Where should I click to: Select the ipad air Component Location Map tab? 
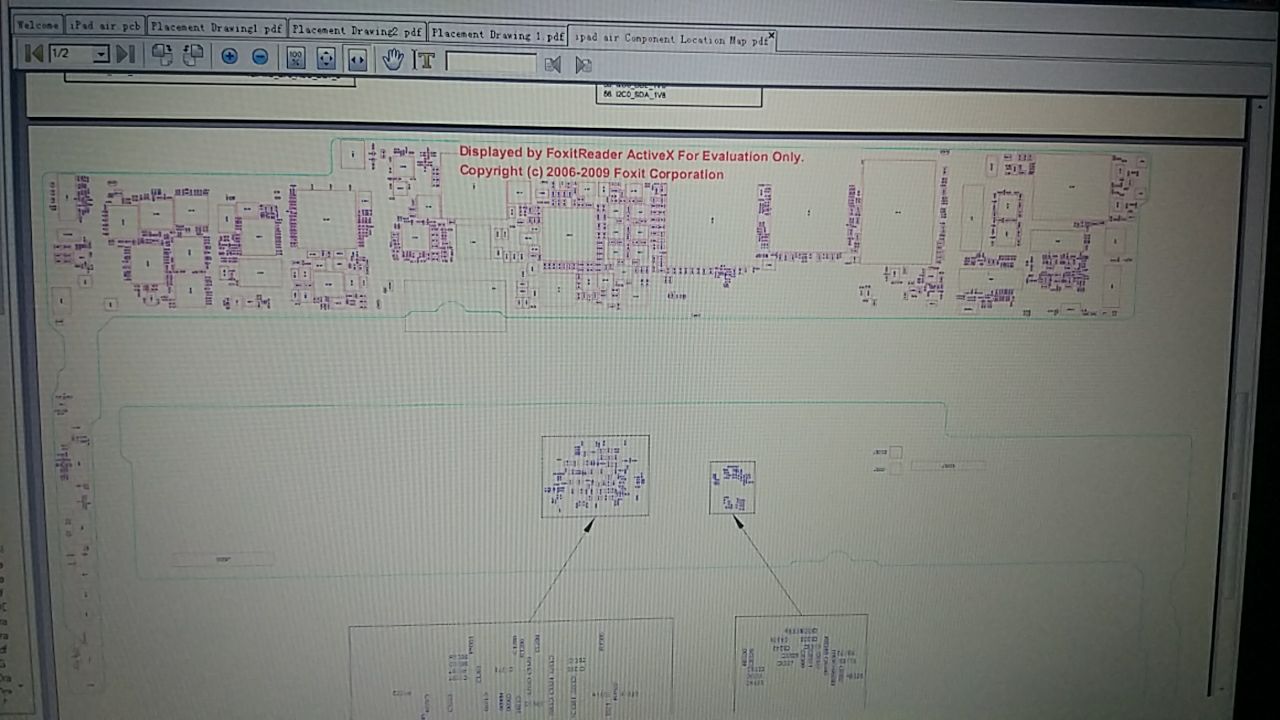[671, 39]
